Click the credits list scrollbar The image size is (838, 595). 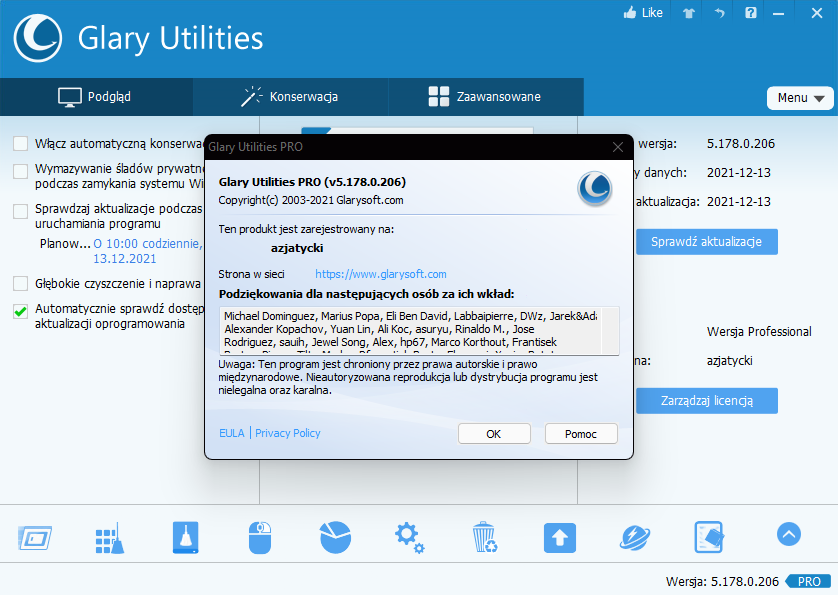coord(610,330)
